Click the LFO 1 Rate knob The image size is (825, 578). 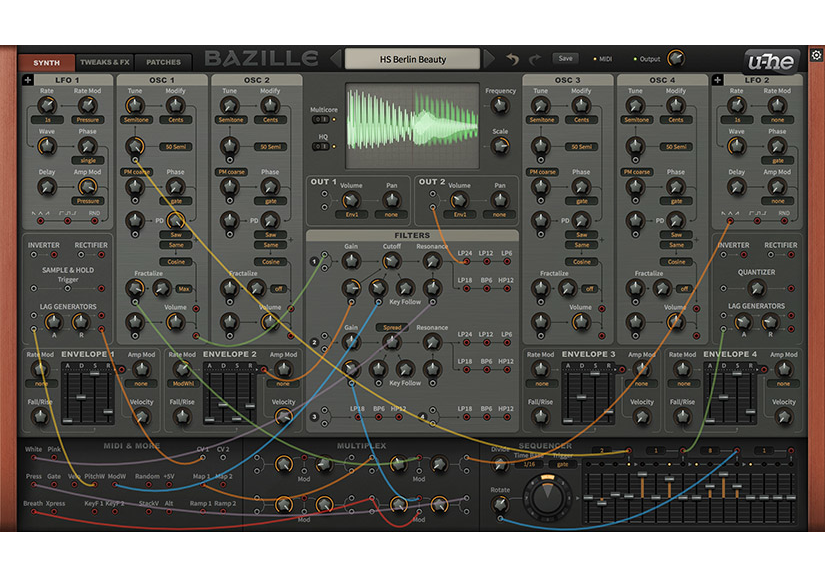point(47,106)
